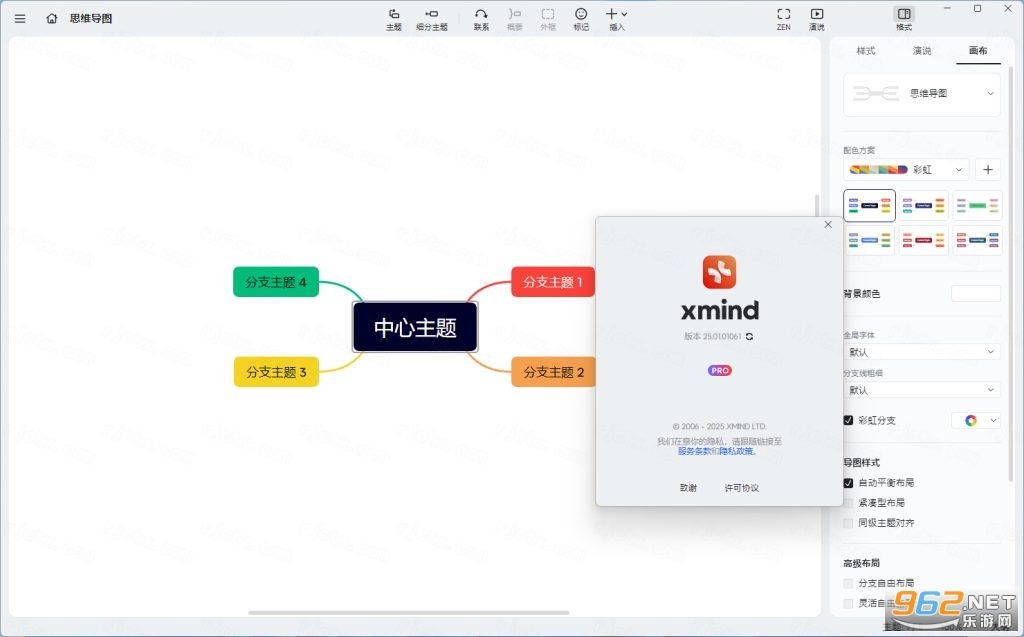Enter ZEN mode
Screen dimensions: 1024x637
(x=784, y=20)
